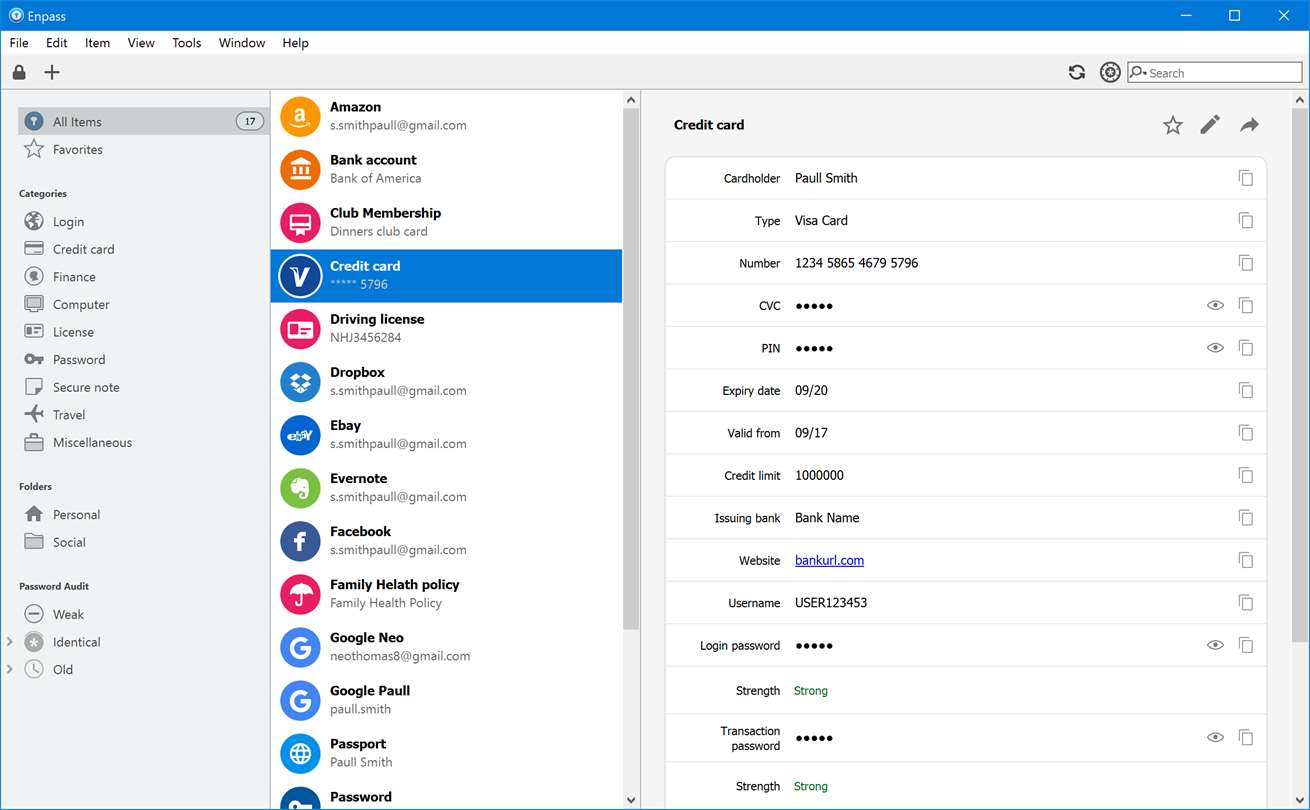
Task: Copy the Website field value
Action: pyautogui.click(x=1246, y=560)
